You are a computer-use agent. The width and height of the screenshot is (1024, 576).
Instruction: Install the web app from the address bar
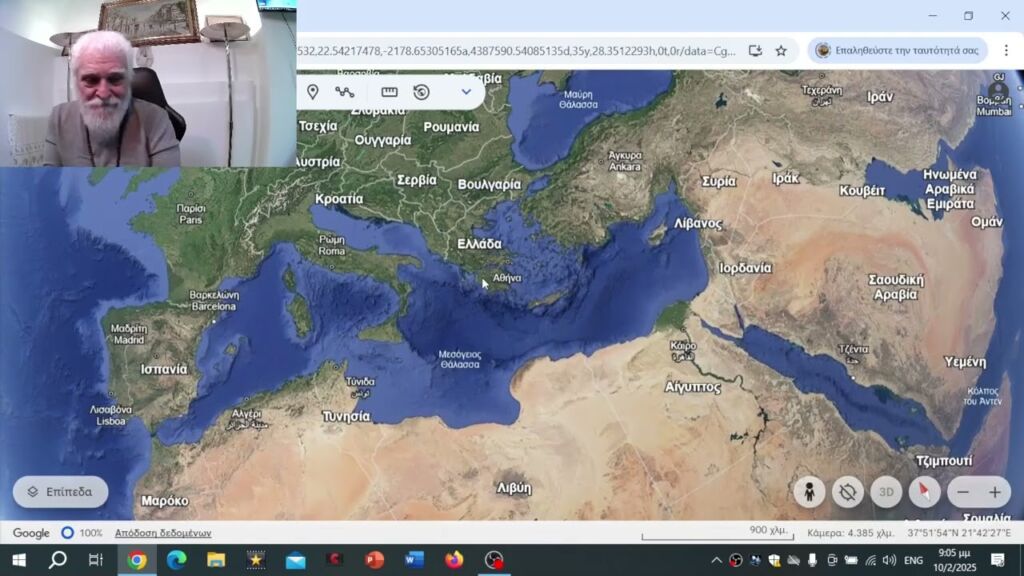tap(755, 50)
